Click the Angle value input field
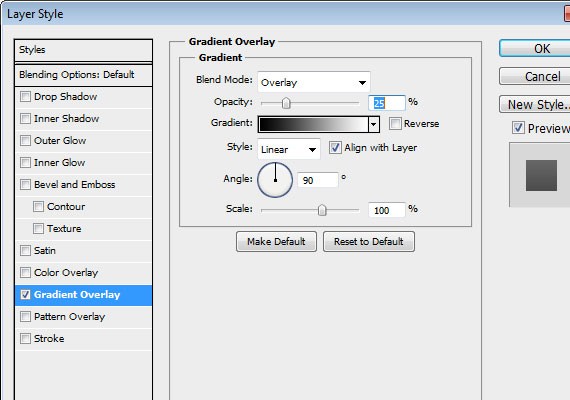The height and width of the screenshot is (400, 570). (318, 180)
